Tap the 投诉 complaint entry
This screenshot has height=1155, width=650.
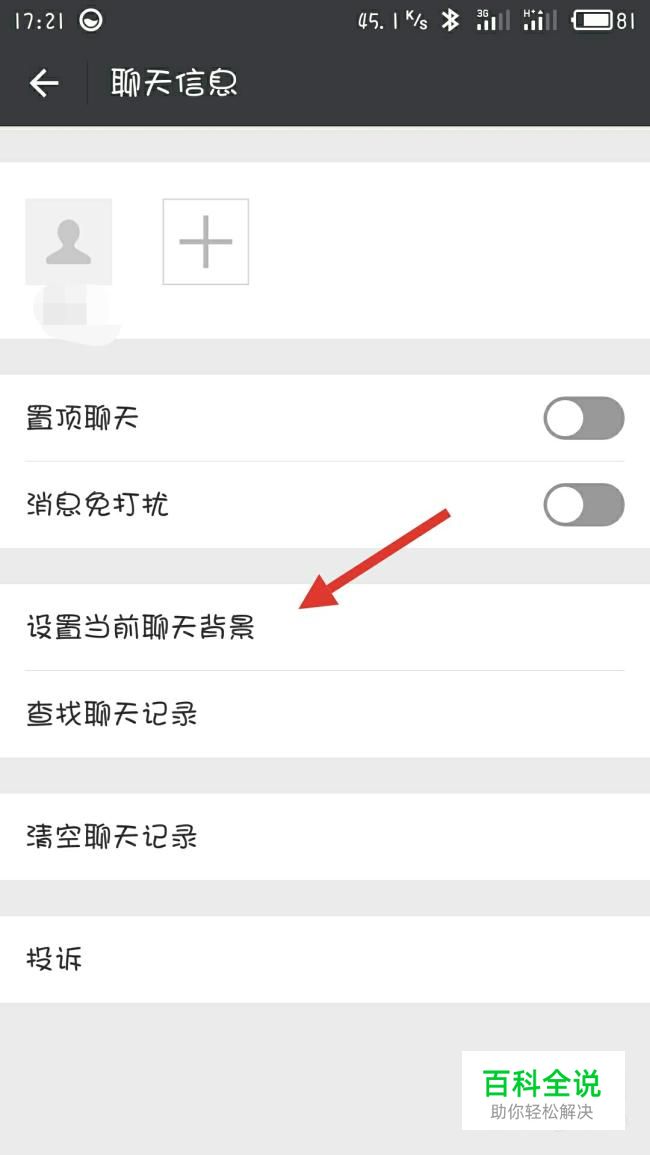click(x=325, y=960)
